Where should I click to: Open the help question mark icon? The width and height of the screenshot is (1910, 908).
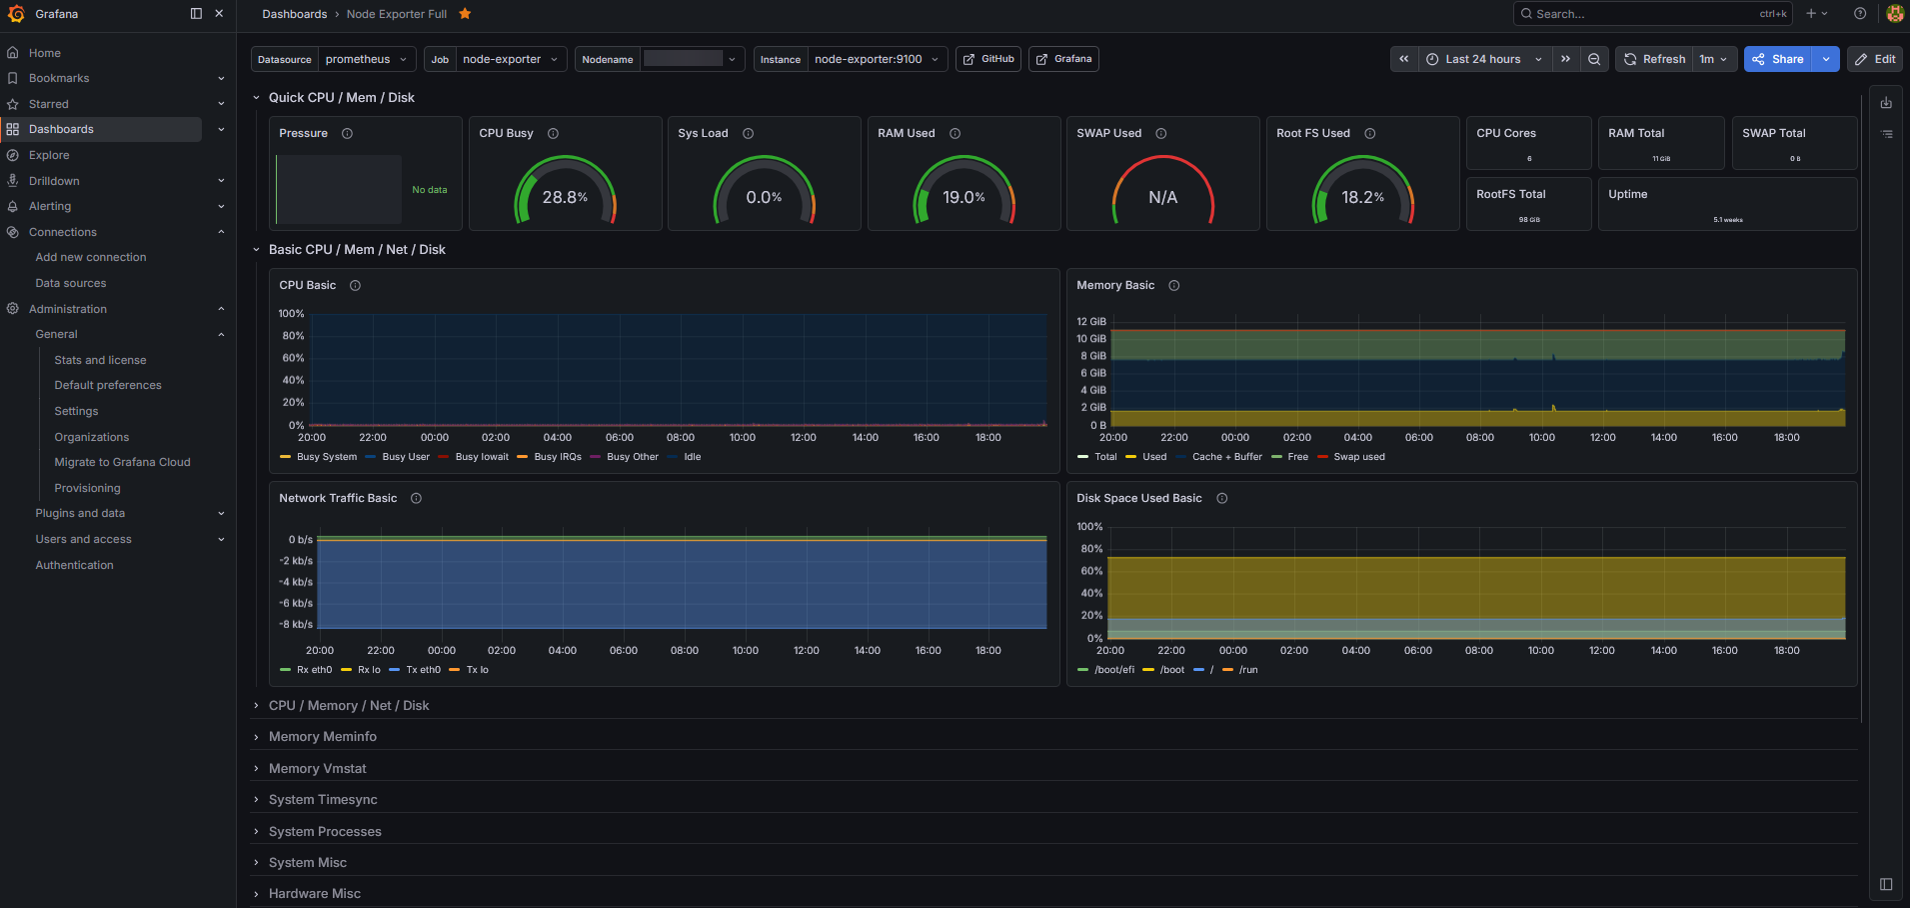coord(1860,14)
